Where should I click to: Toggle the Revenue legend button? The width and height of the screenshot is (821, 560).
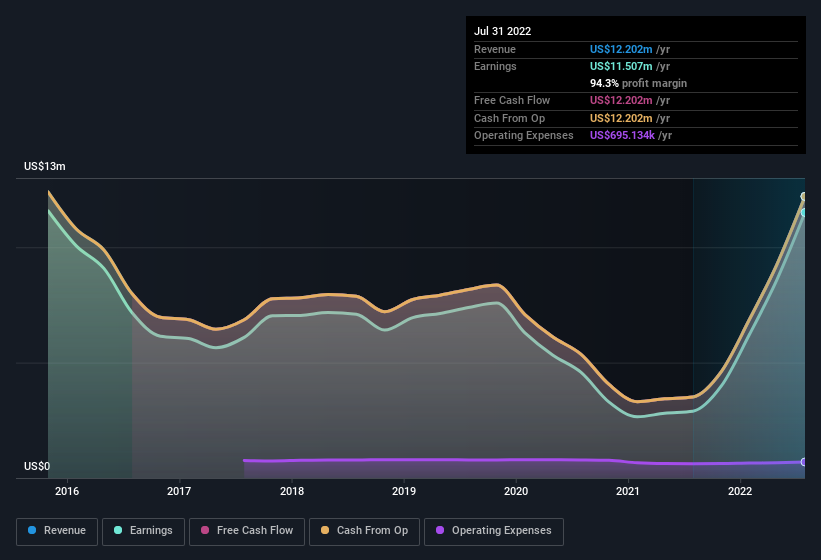point(57,531)
